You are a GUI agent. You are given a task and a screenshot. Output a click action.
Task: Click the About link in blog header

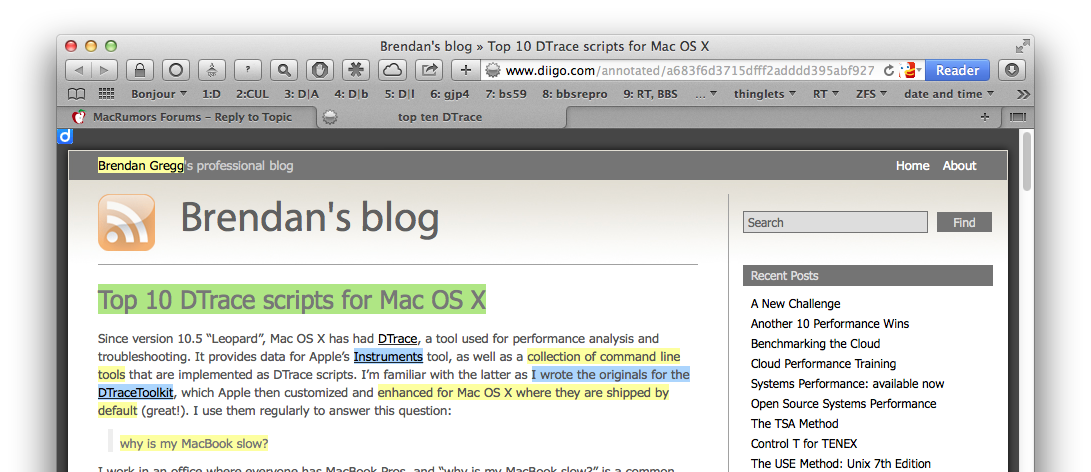959,166
